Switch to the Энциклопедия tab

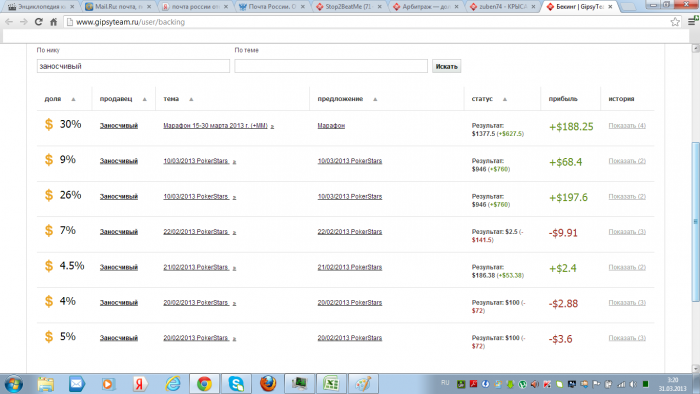tap(41, 7)
